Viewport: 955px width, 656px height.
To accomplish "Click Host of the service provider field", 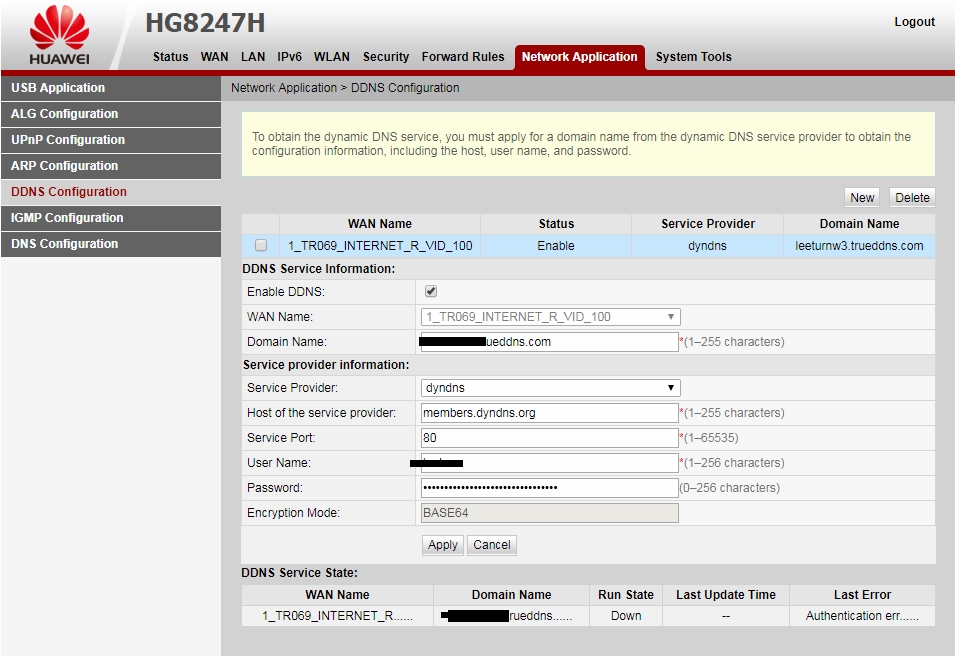I will point(549,413).
